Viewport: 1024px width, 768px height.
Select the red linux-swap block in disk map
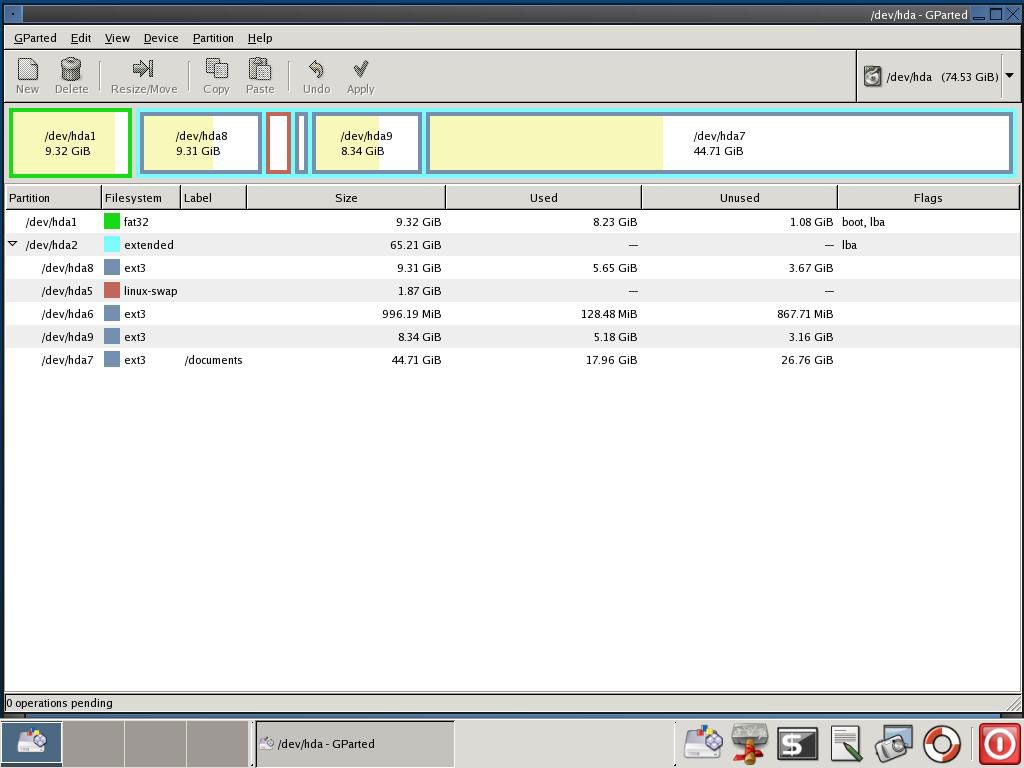point(278,143)
